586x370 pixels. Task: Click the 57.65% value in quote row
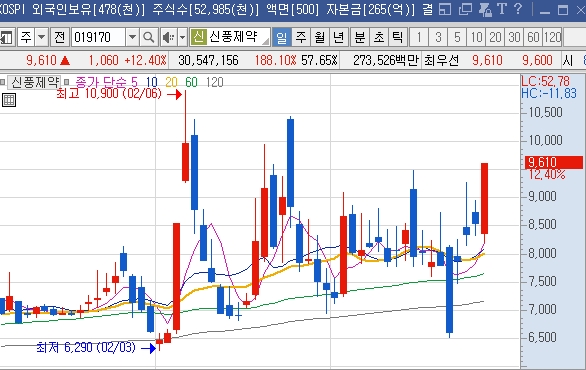[x=319, y=60]
